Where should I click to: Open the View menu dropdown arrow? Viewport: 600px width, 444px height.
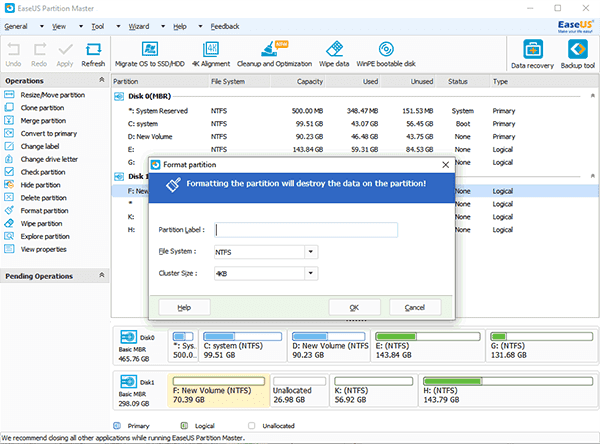(81, 26)
